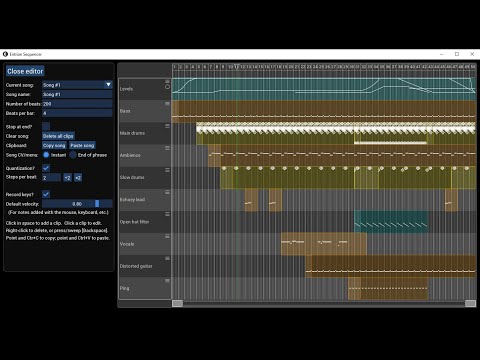
Task: Double steps per beat with ×2 button
Action: 78,178
